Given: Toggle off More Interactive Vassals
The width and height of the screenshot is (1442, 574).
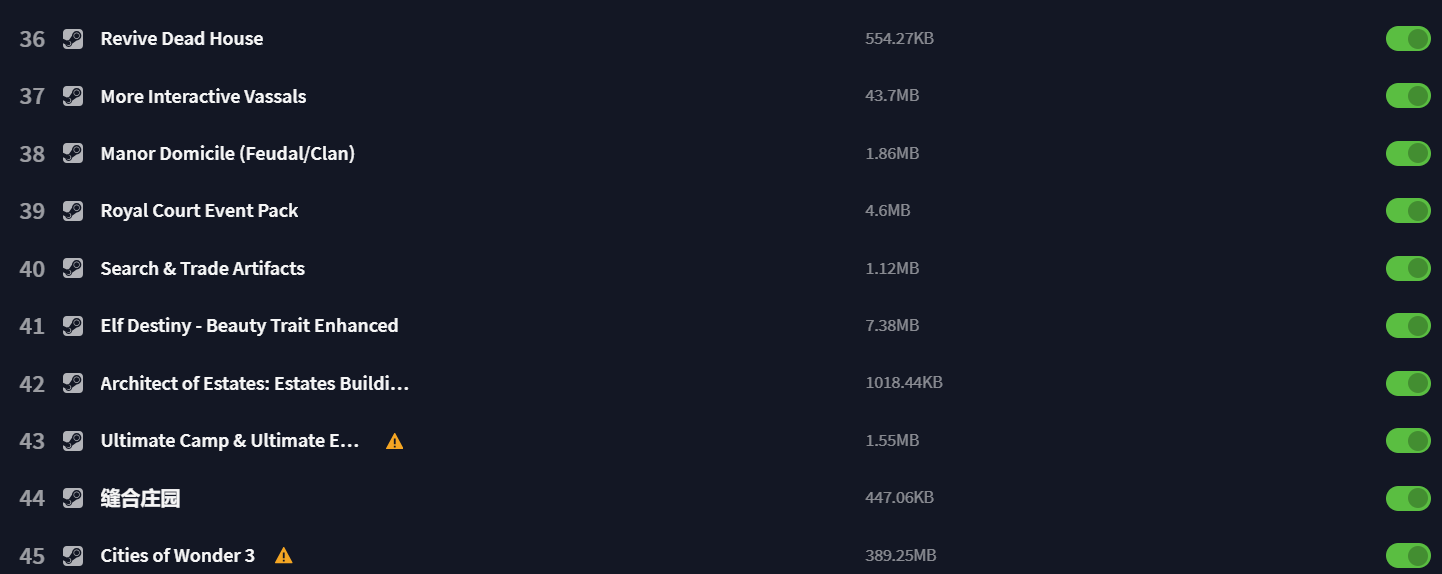Looking at the screenshot, I should coord(1408,96).
